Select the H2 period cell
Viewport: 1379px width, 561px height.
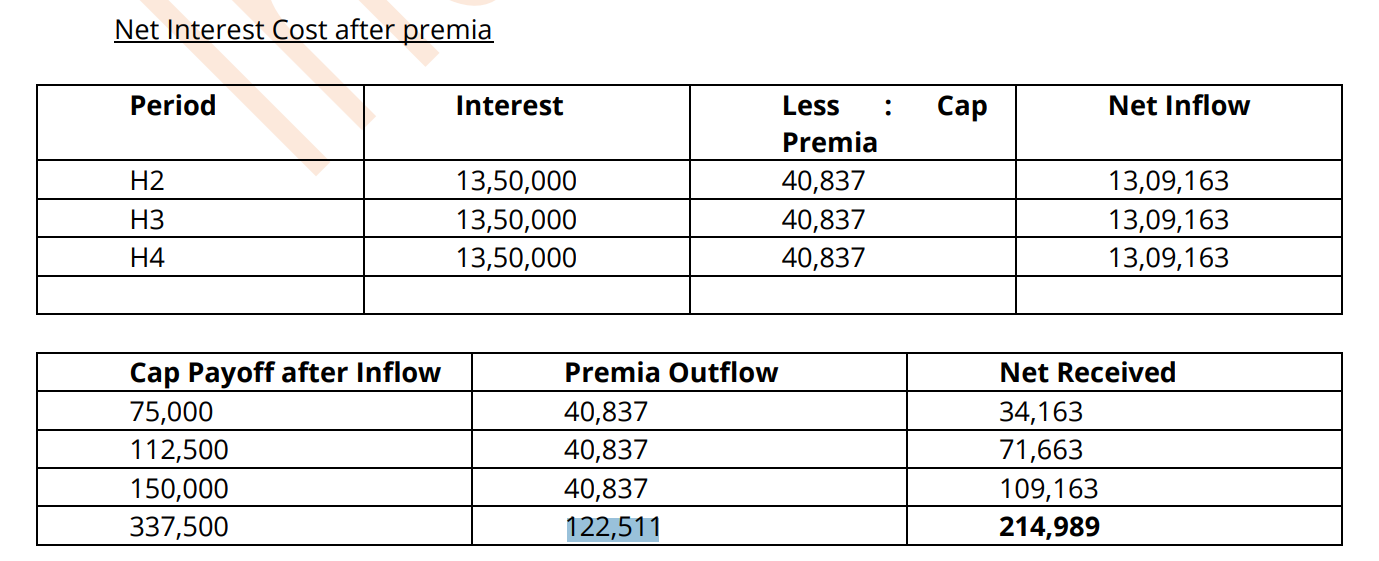tap(147, 182)
